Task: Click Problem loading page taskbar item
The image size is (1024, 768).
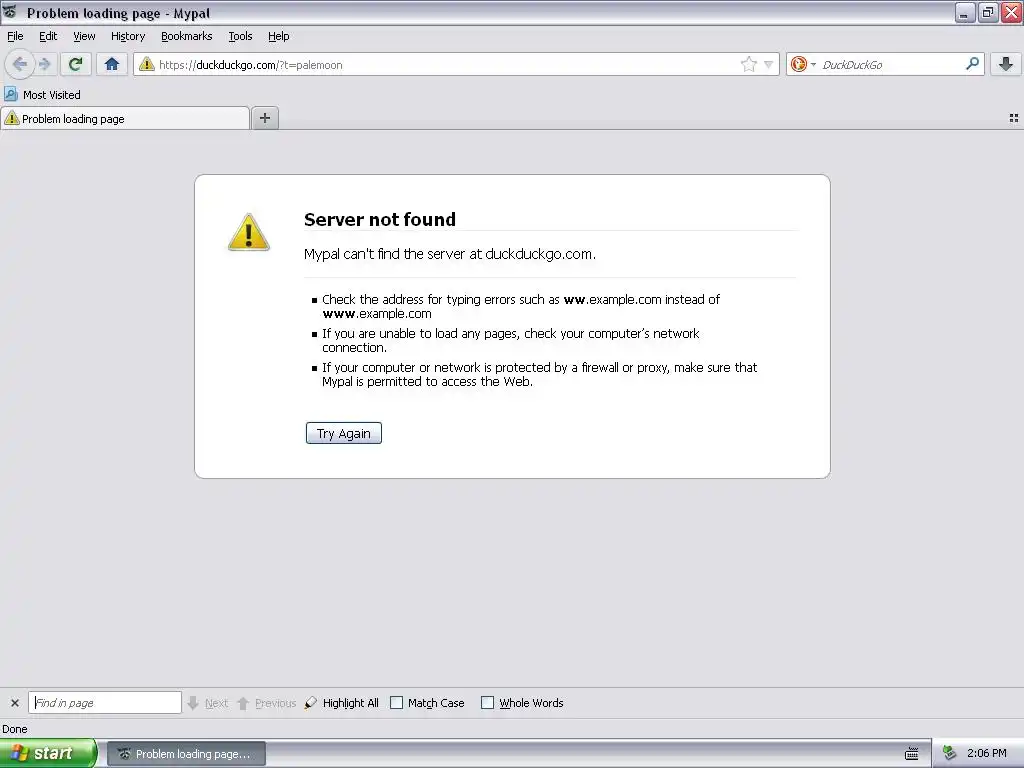Action: [x=186, y=754]
